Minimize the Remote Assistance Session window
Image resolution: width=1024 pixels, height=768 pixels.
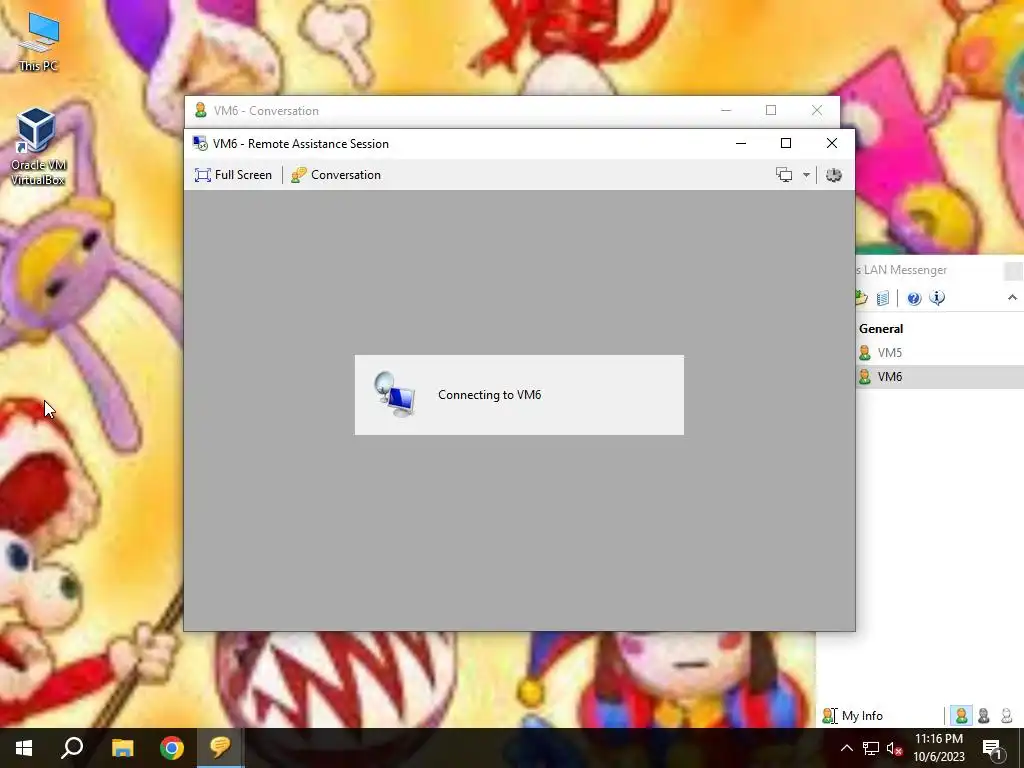[x=741, y=144]
